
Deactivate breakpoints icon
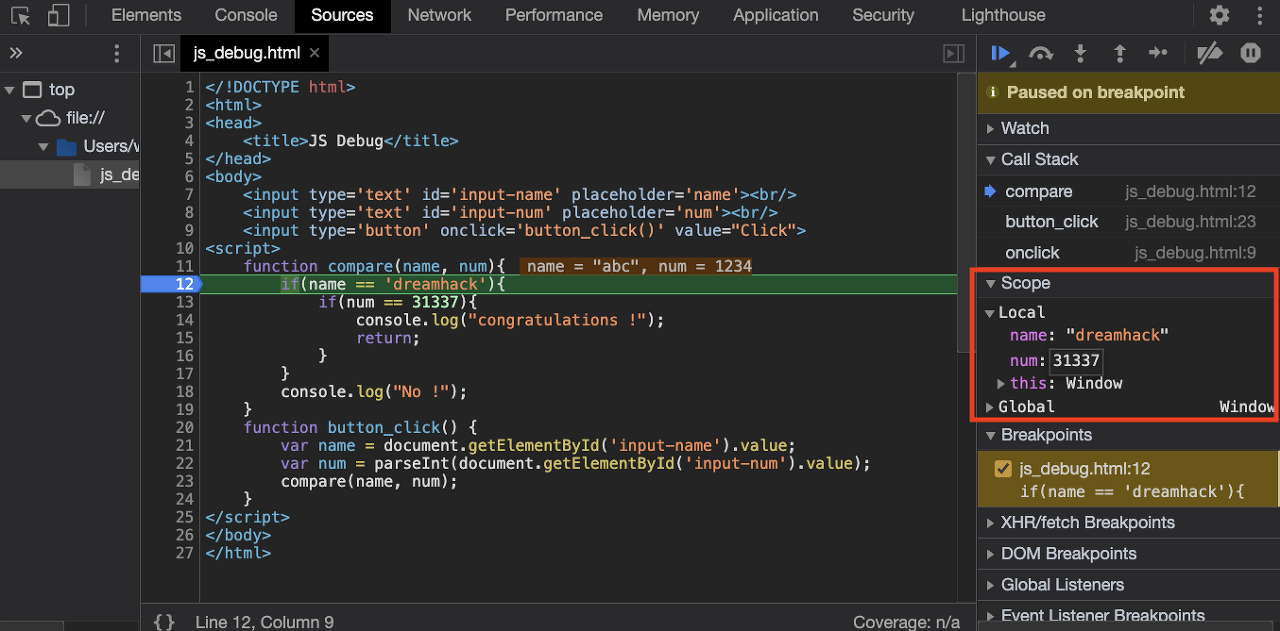pos(1210,53)
